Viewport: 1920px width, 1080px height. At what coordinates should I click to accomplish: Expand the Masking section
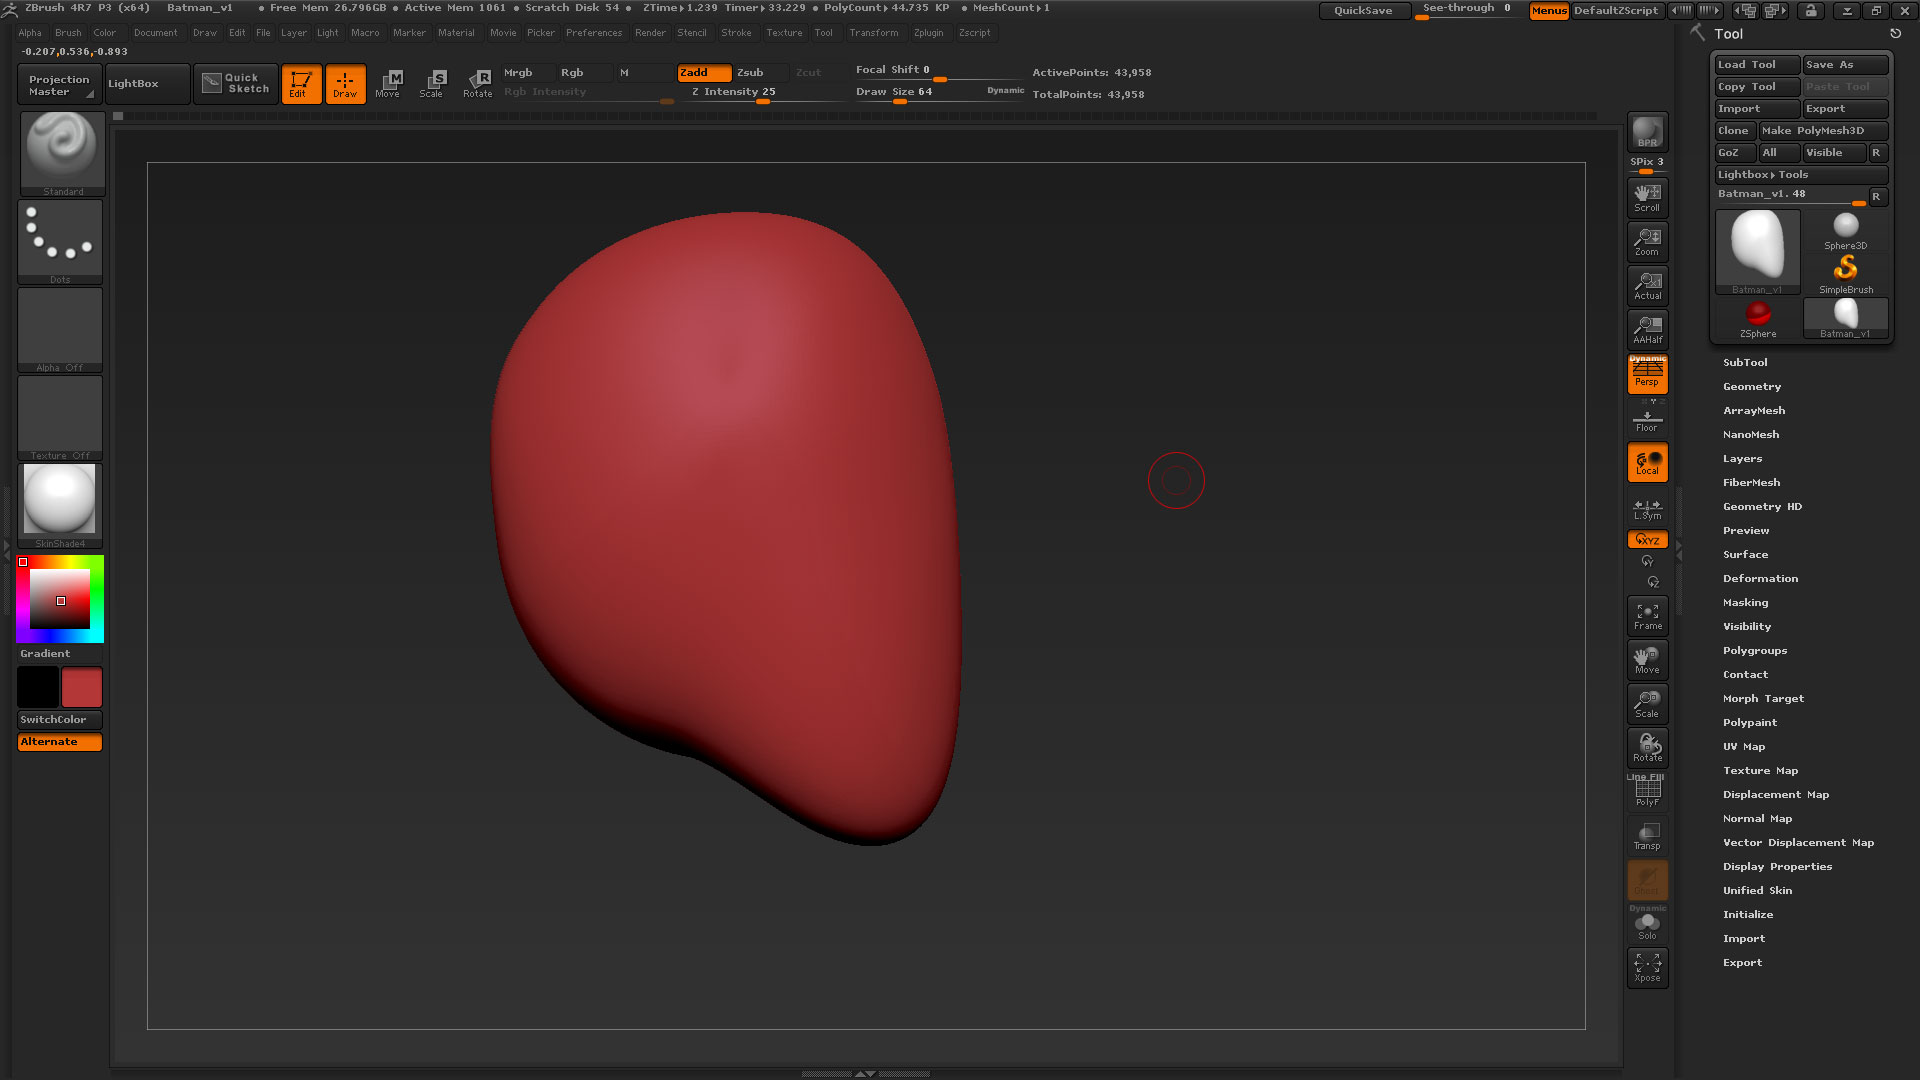click(x=1745, y=602)
